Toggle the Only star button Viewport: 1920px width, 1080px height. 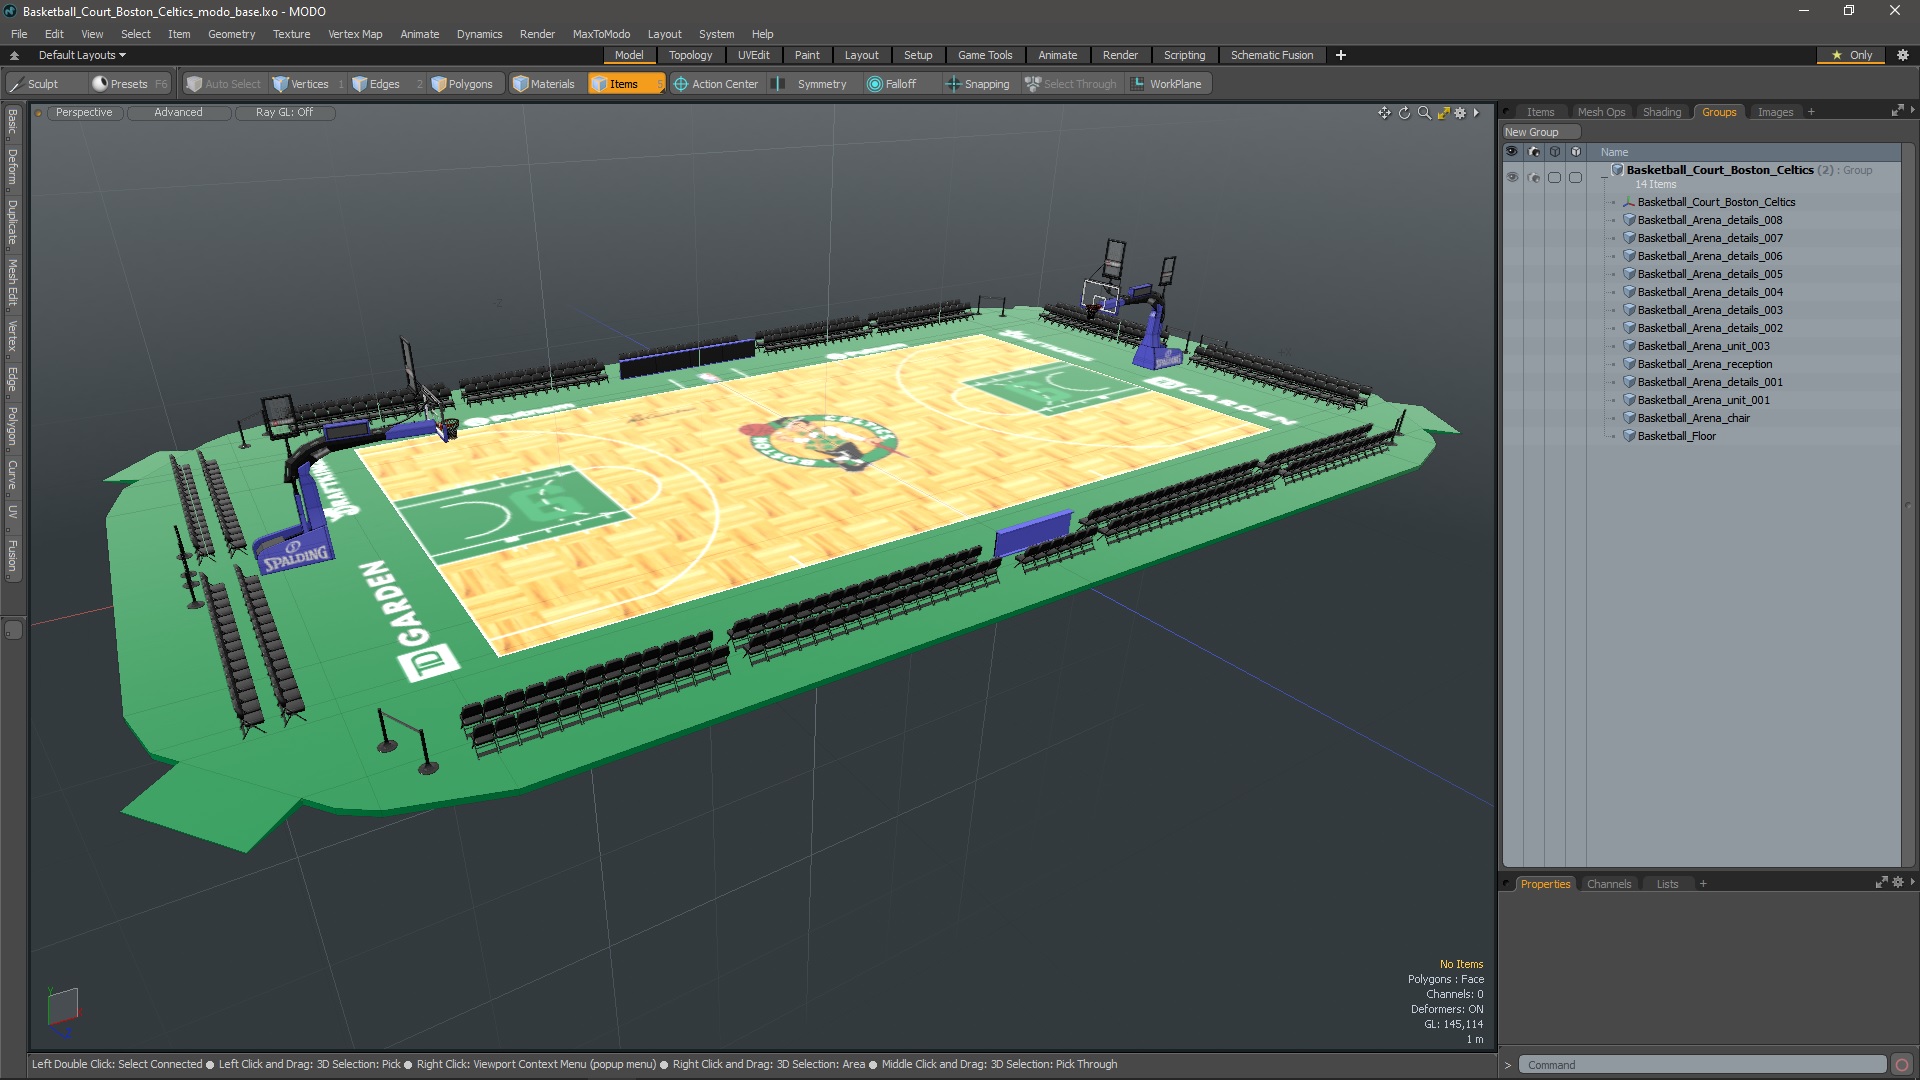[x=1851, y=55]
